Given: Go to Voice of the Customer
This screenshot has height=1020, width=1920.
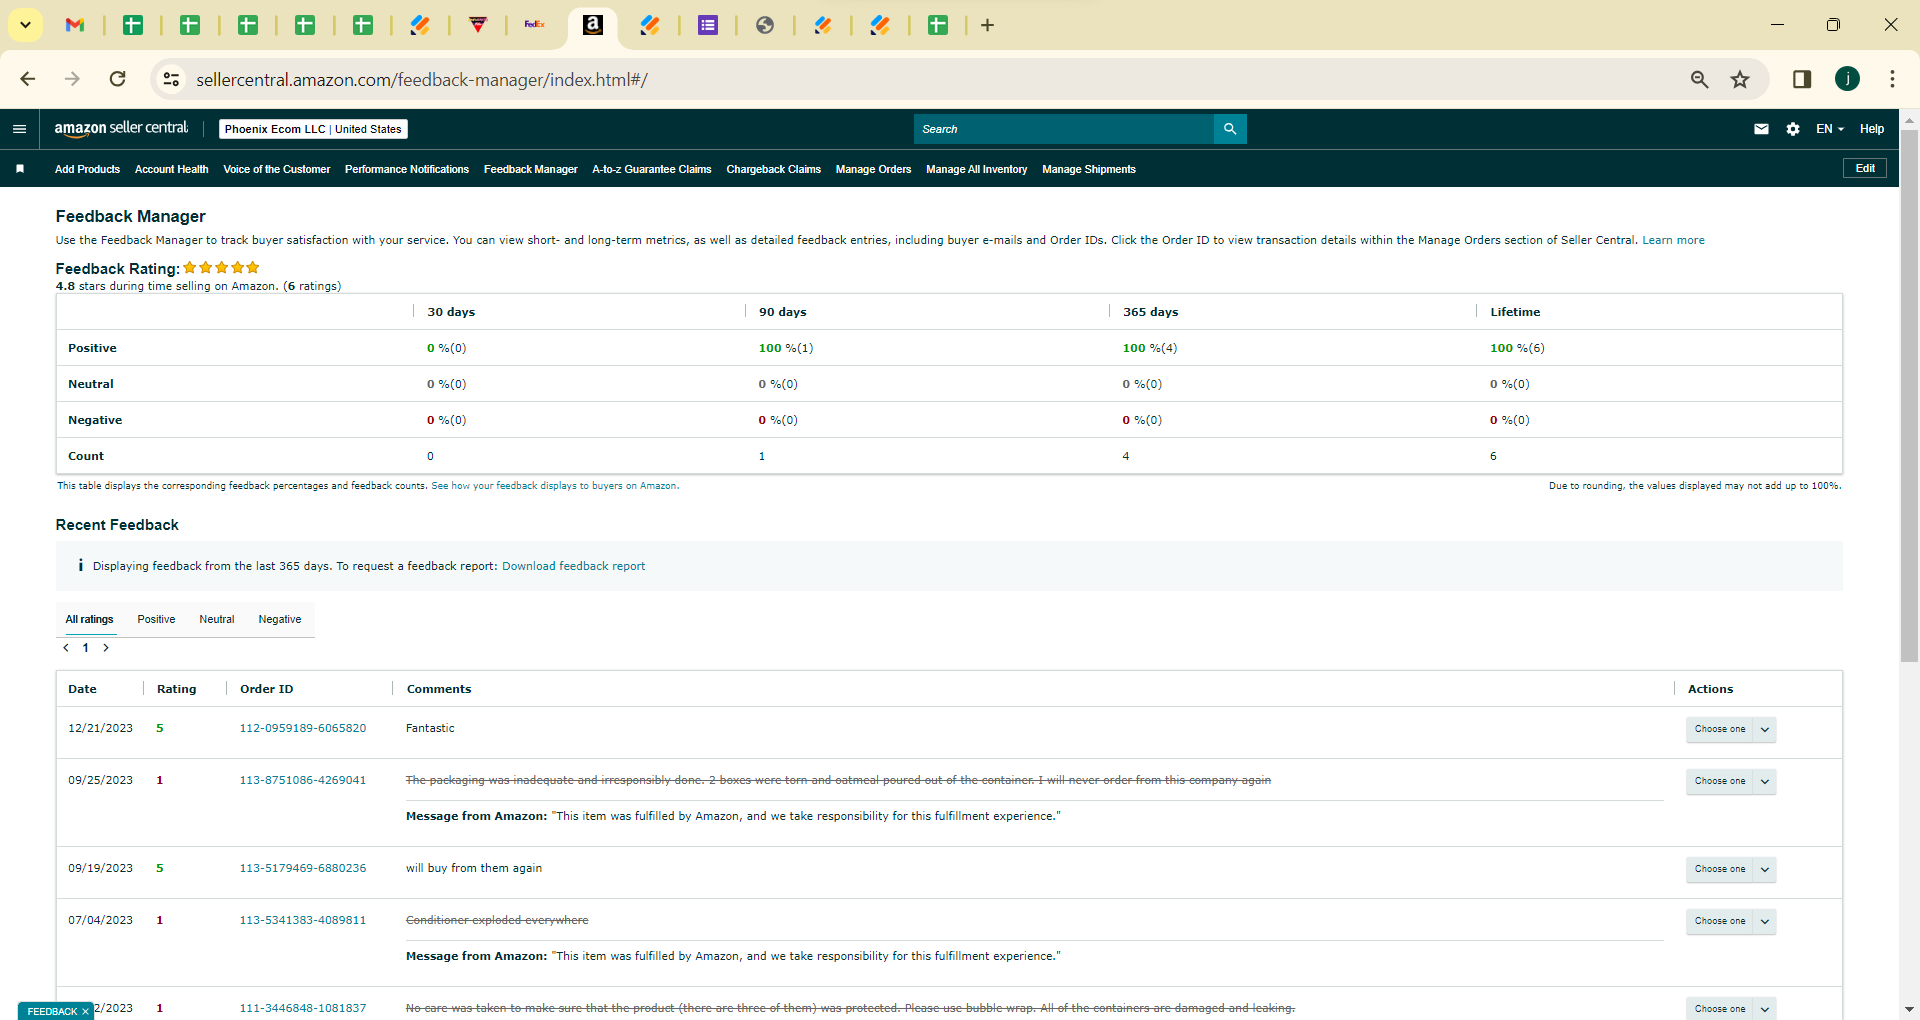Looking at the screenshot, I should coord(277,169).
